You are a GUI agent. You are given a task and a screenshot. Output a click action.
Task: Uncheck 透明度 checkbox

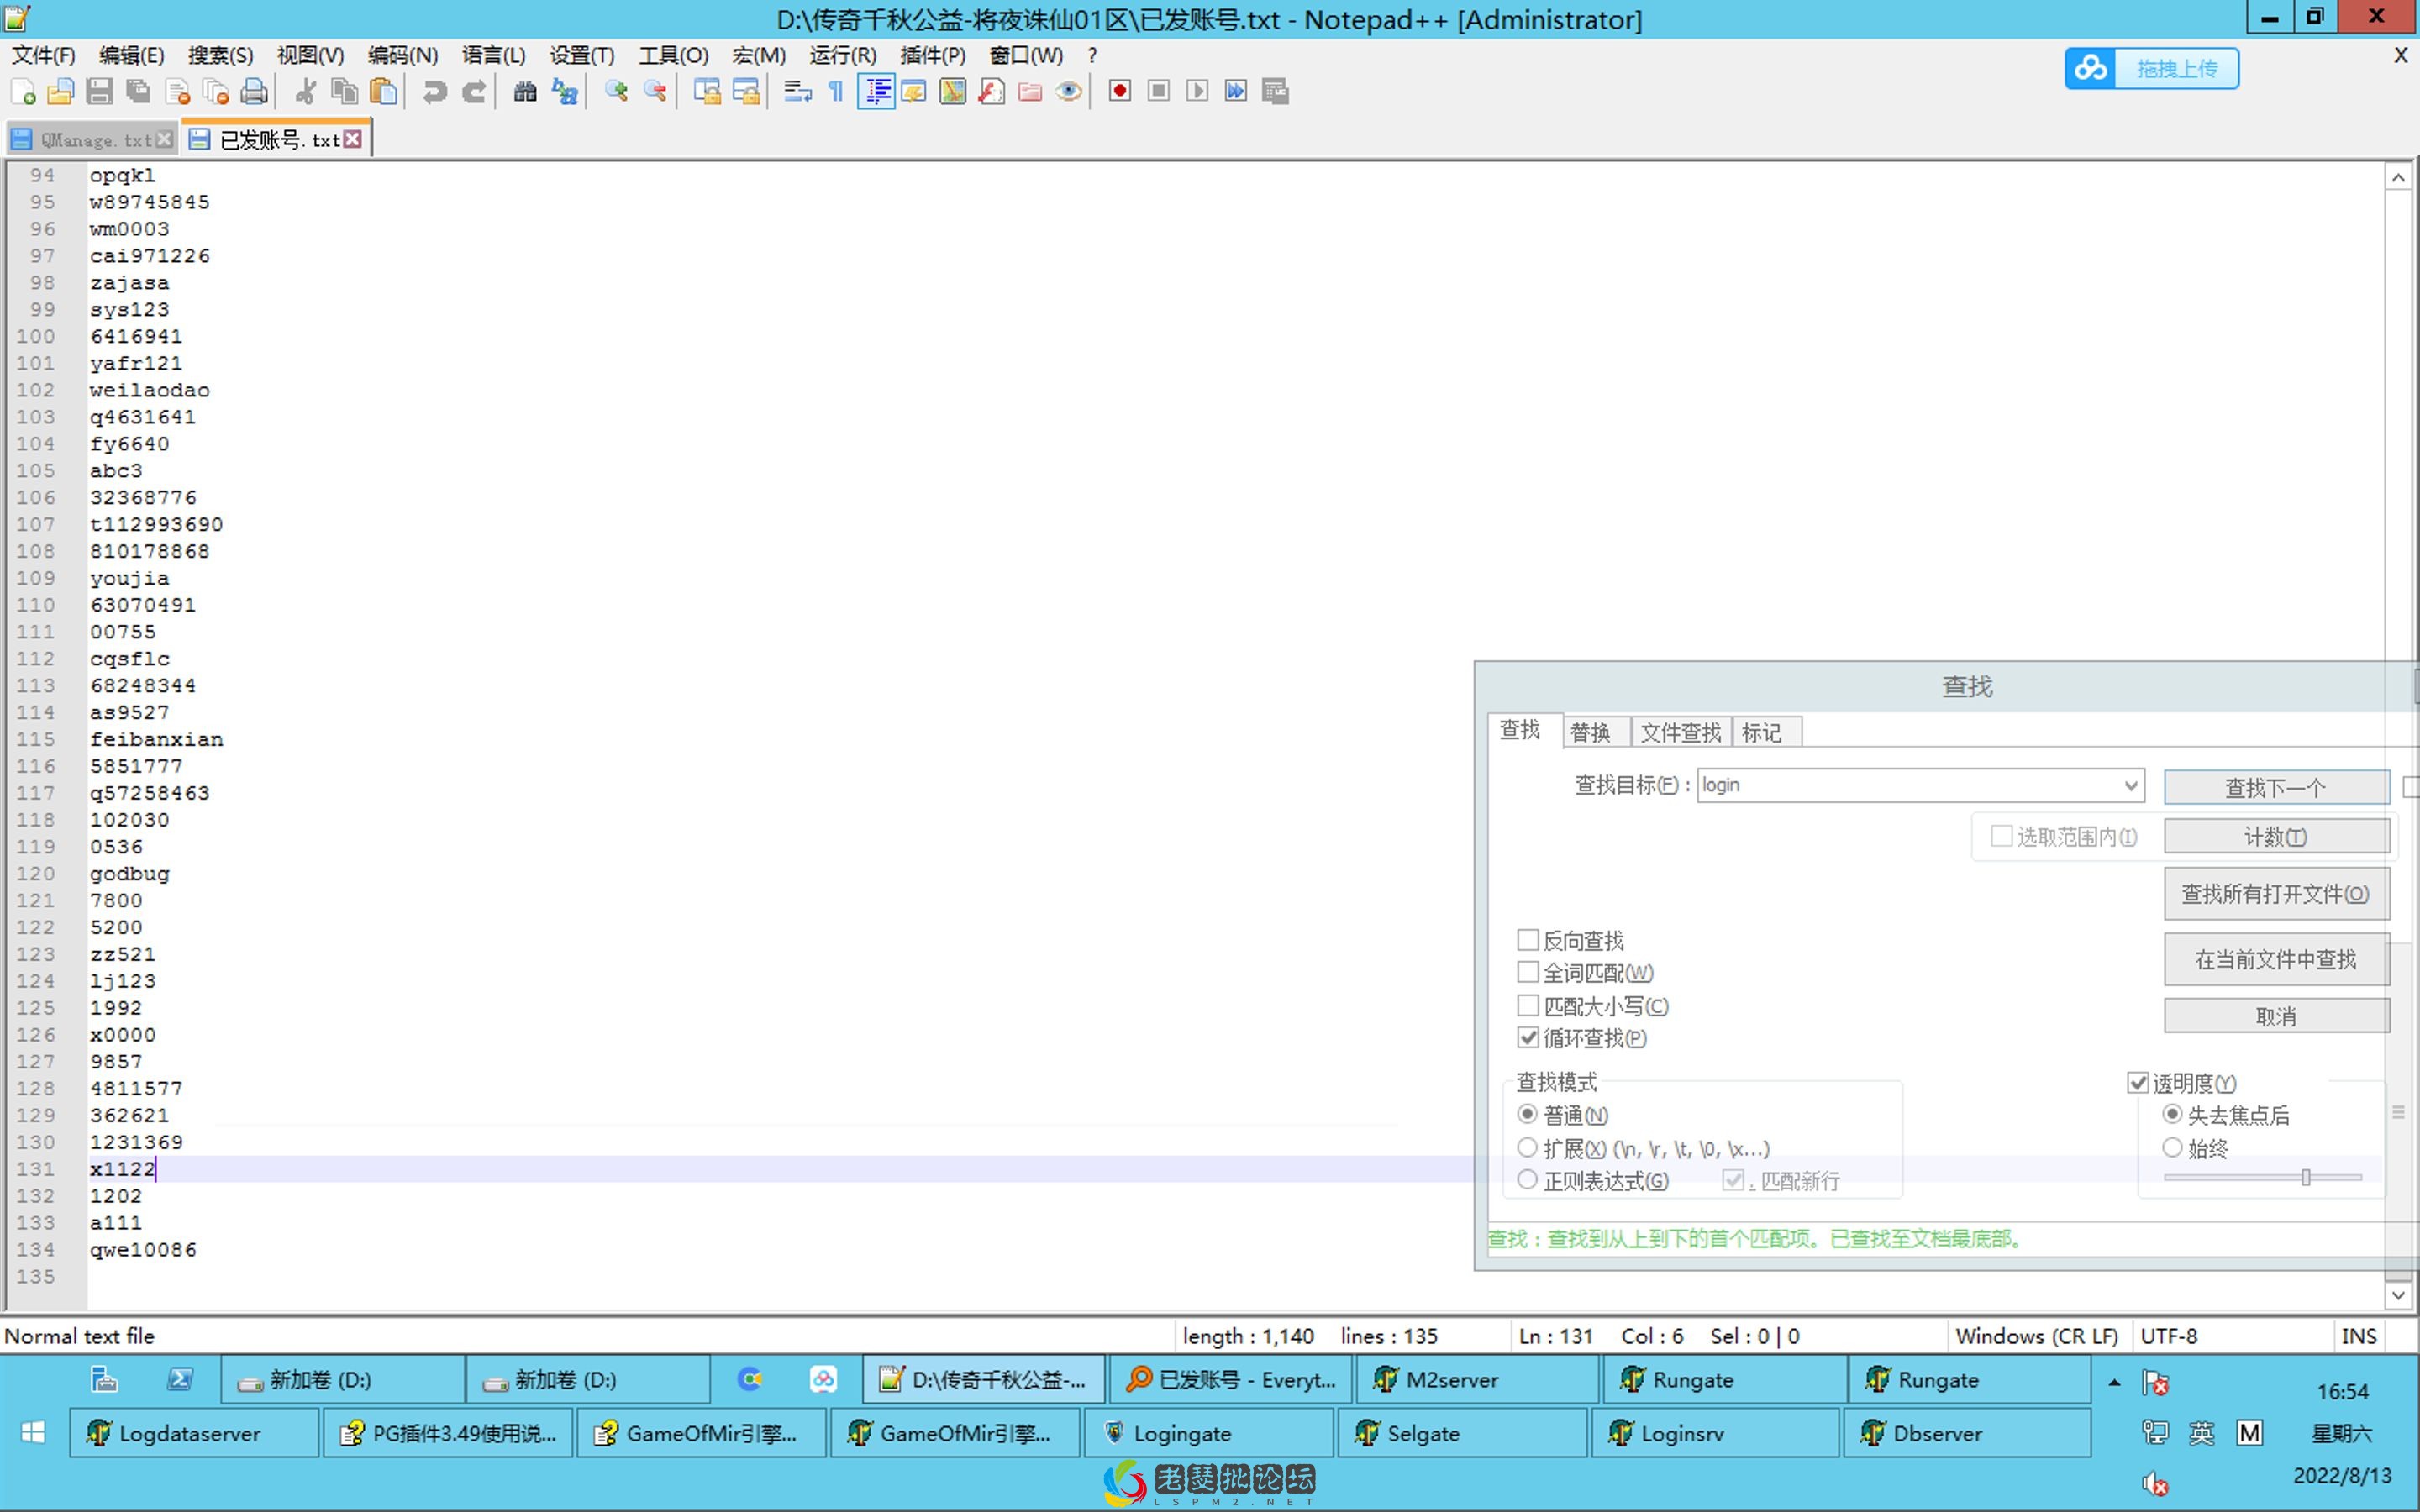2138,1083
